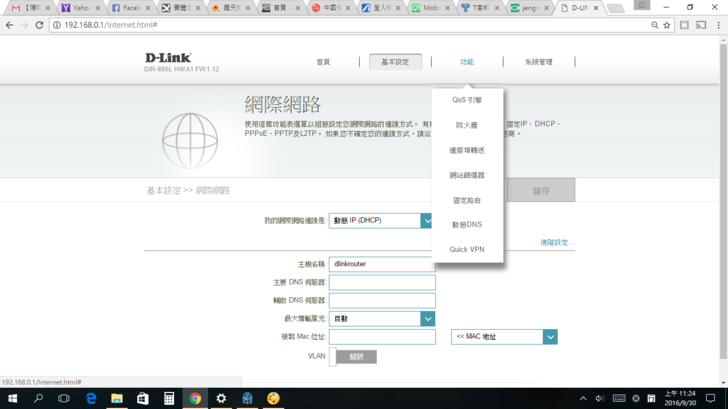
Task: Select 動態DNS from the 功能 menu
Action: [x=467, y=225]
